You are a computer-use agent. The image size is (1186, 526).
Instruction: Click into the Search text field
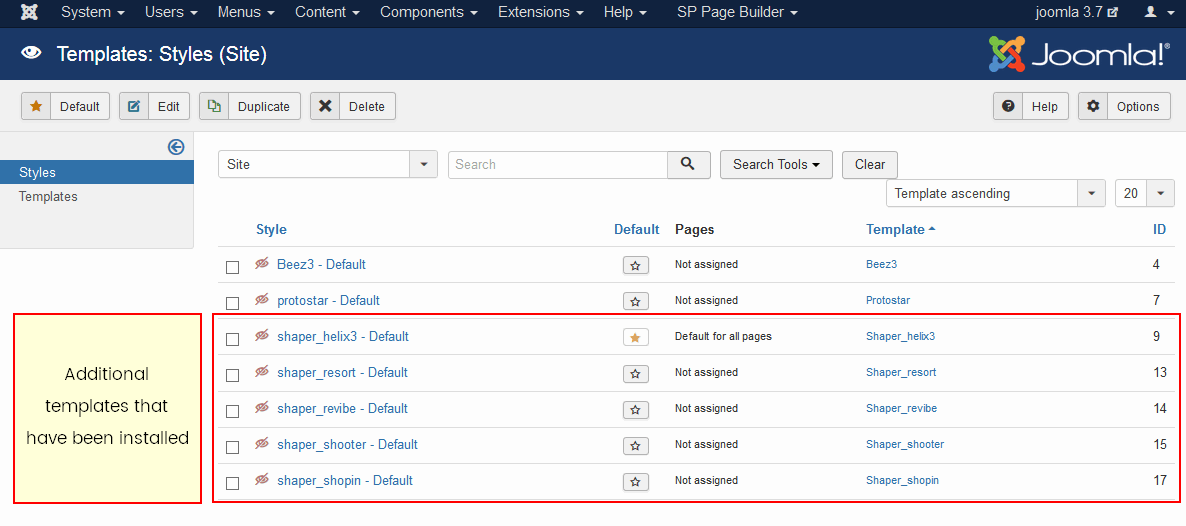click(x=557, y=164)
